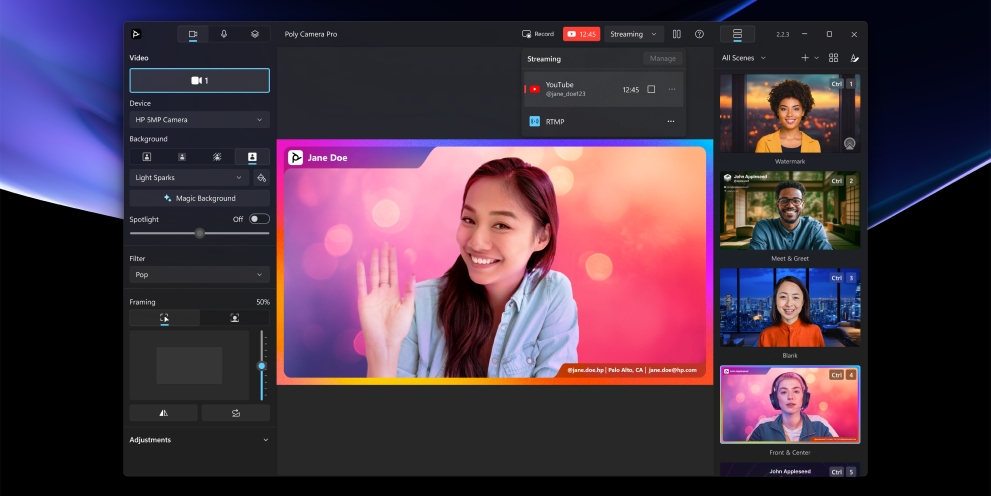Select the Meet & Greet scene thumbnail

point(790,211)
